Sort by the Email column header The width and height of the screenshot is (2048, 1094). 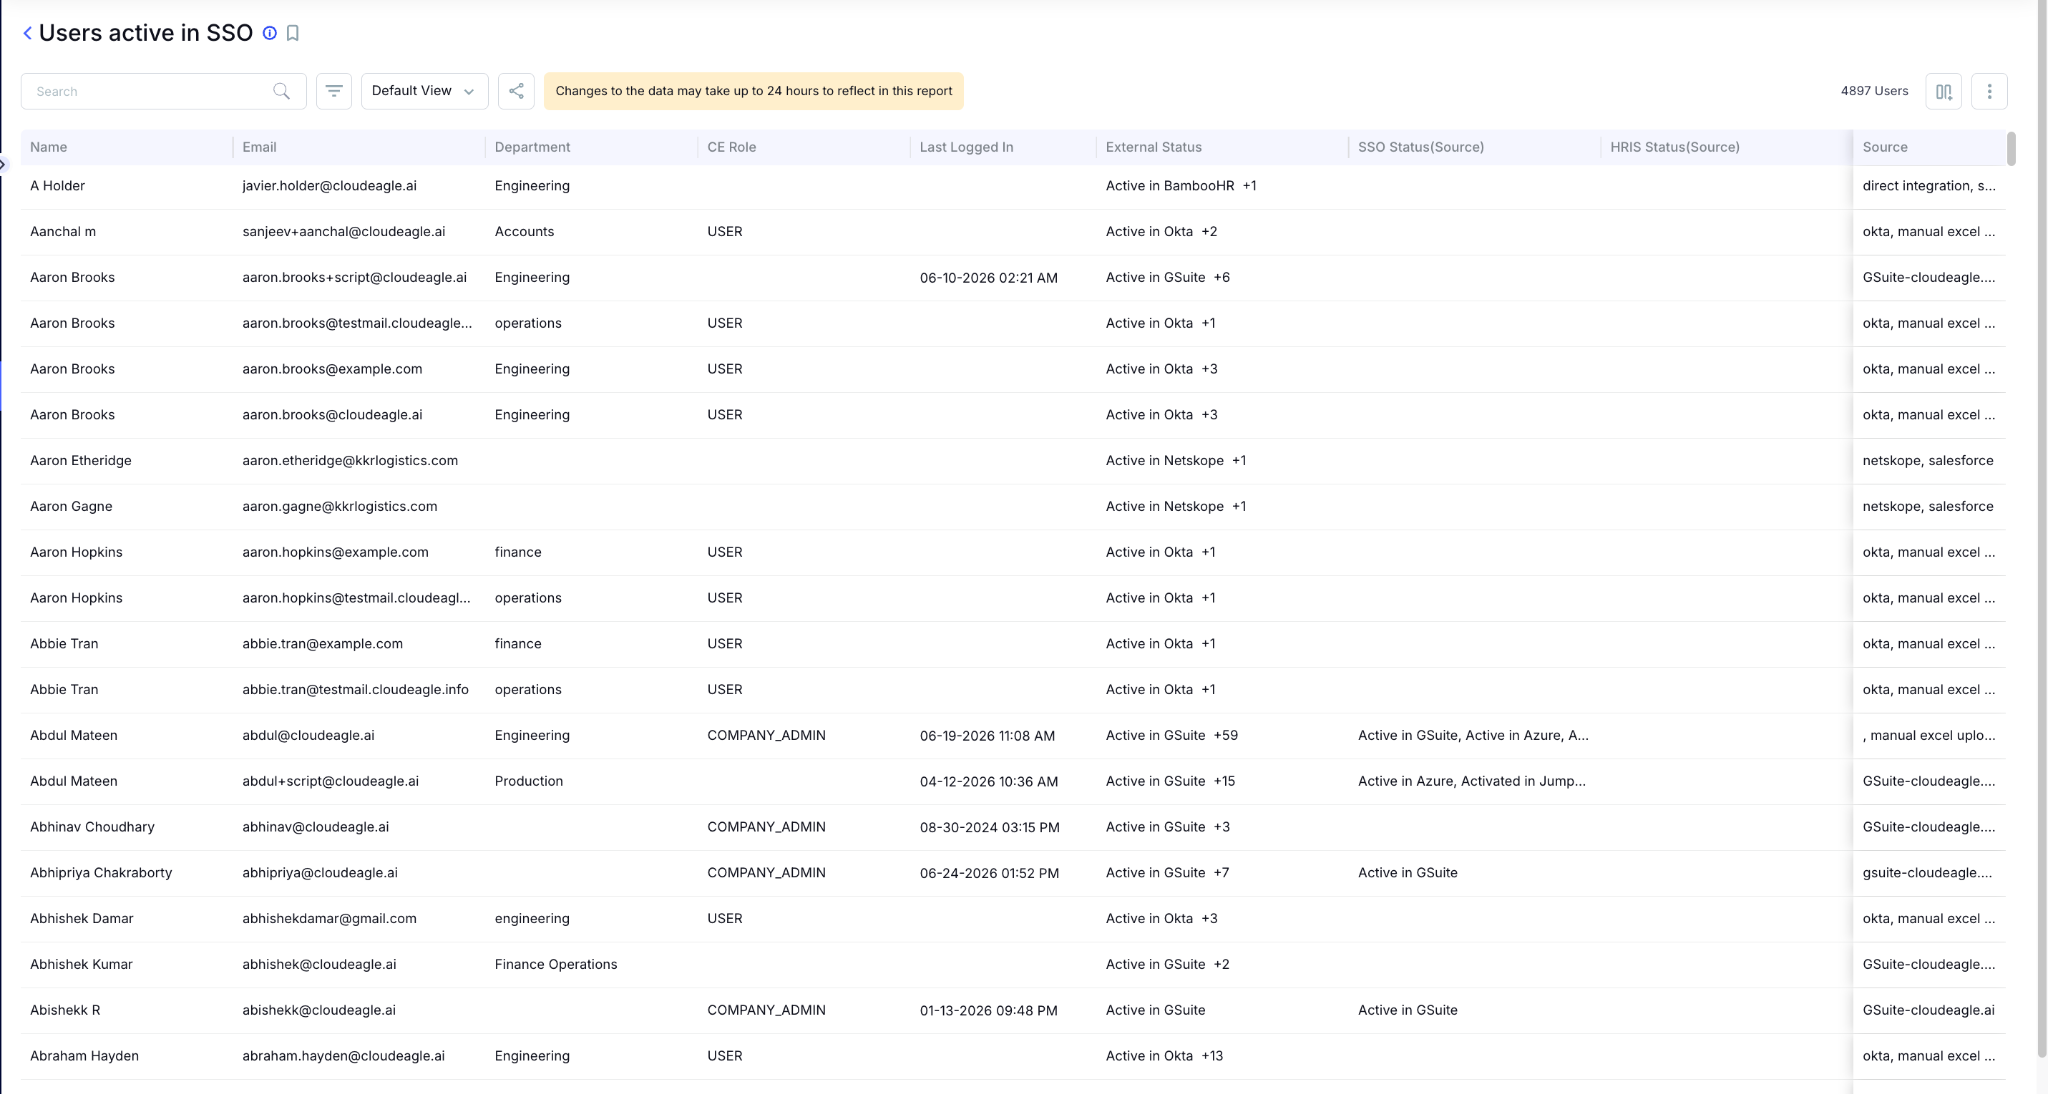(259, 147)
